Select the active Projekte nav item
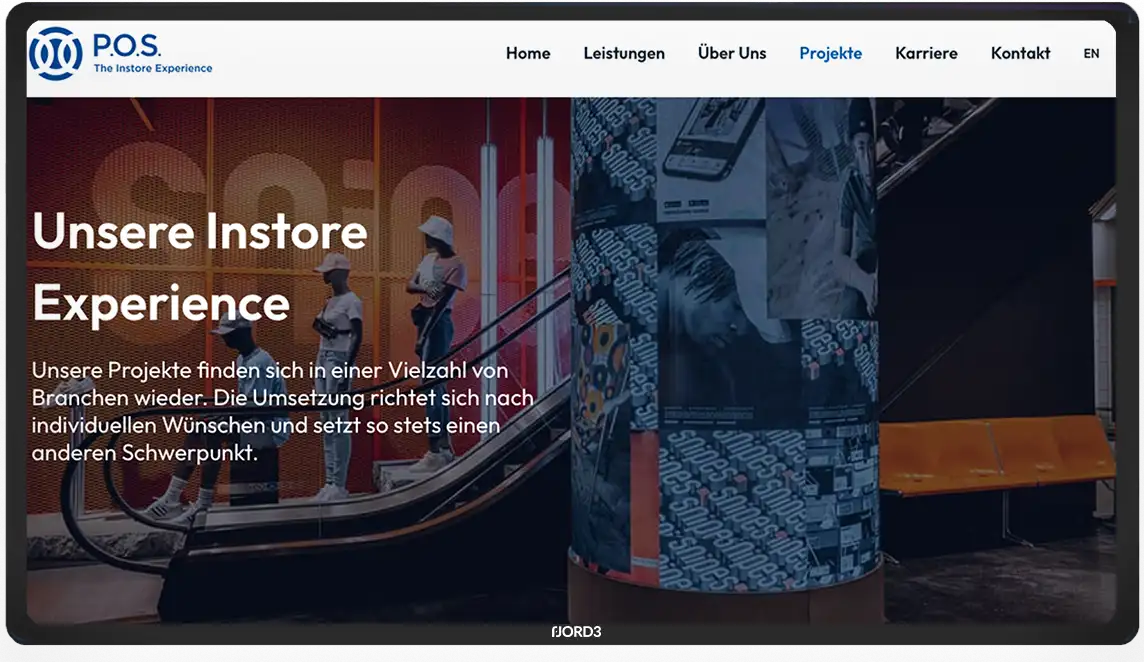Viewport: 1144px width, 662px height. 830,54
